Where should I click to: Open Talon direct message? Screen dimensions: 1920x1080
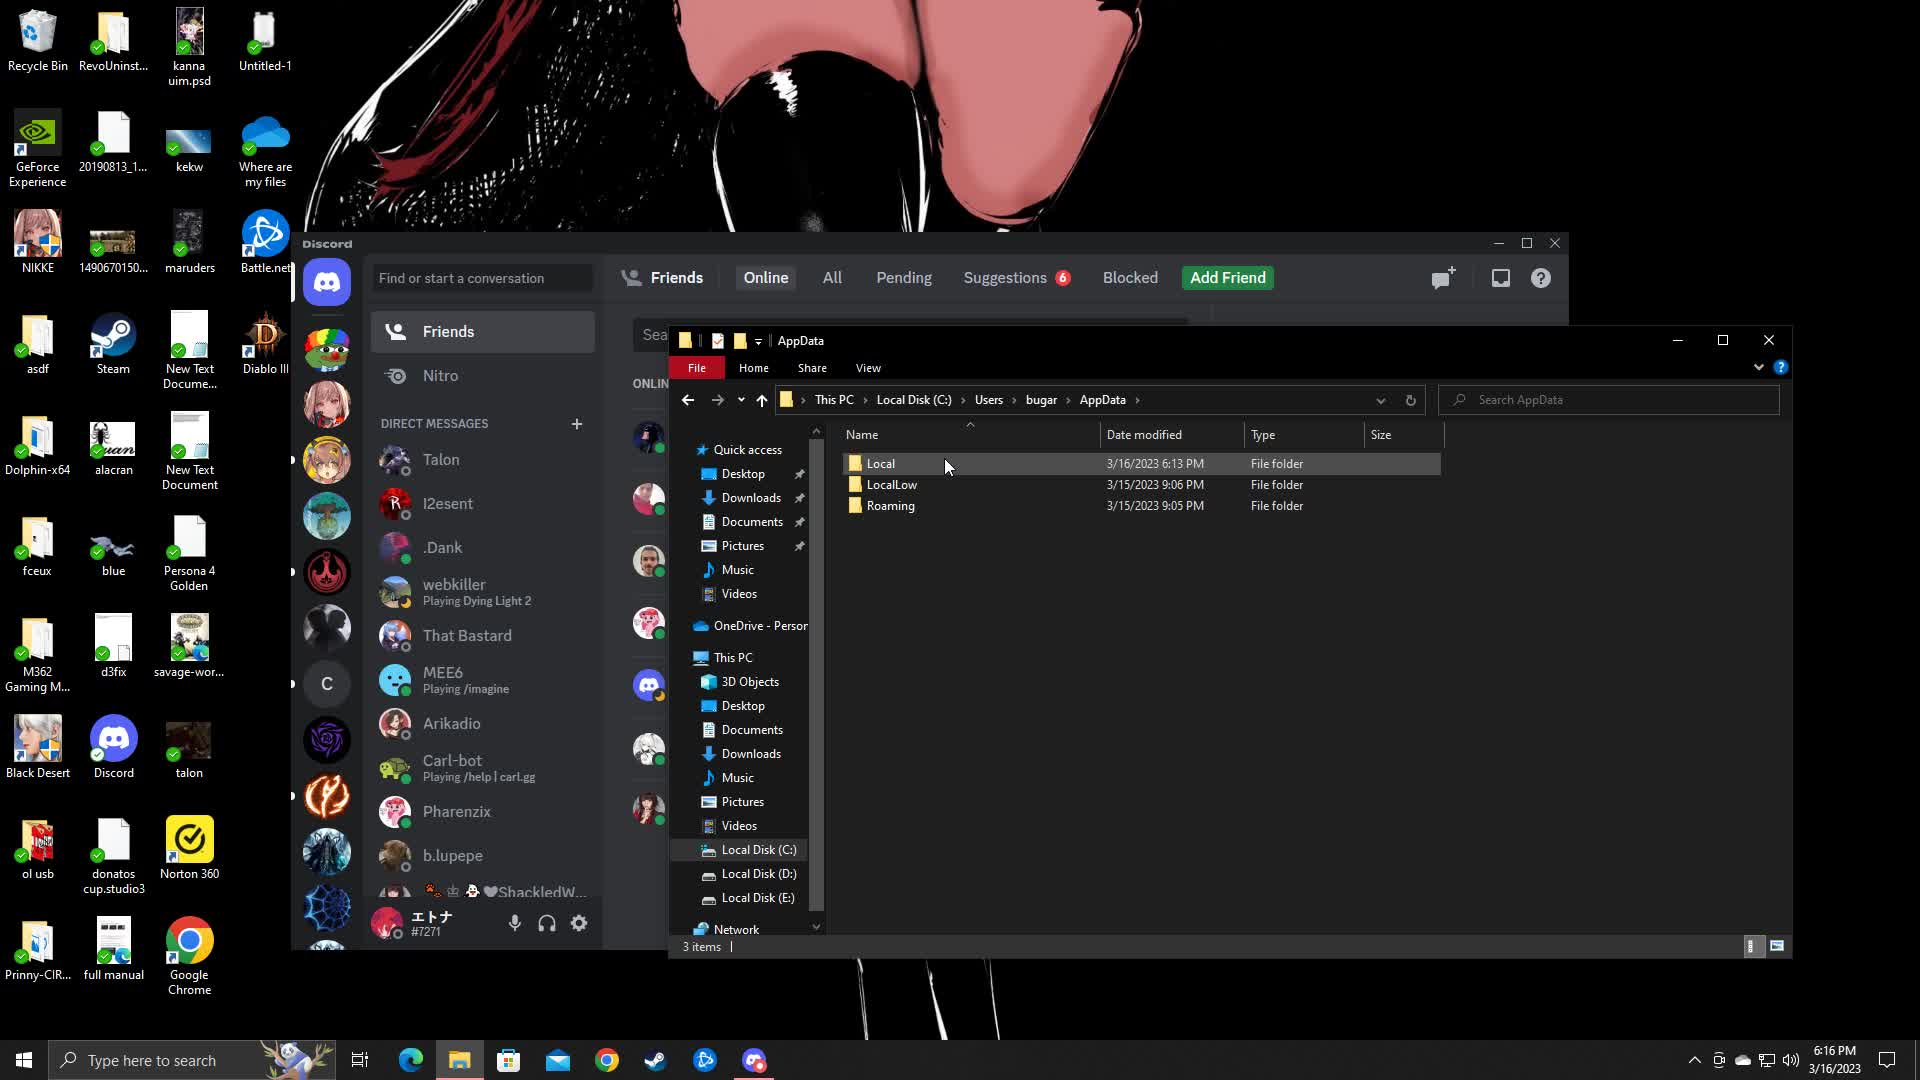pyautogui.click(x=441, y=460)
